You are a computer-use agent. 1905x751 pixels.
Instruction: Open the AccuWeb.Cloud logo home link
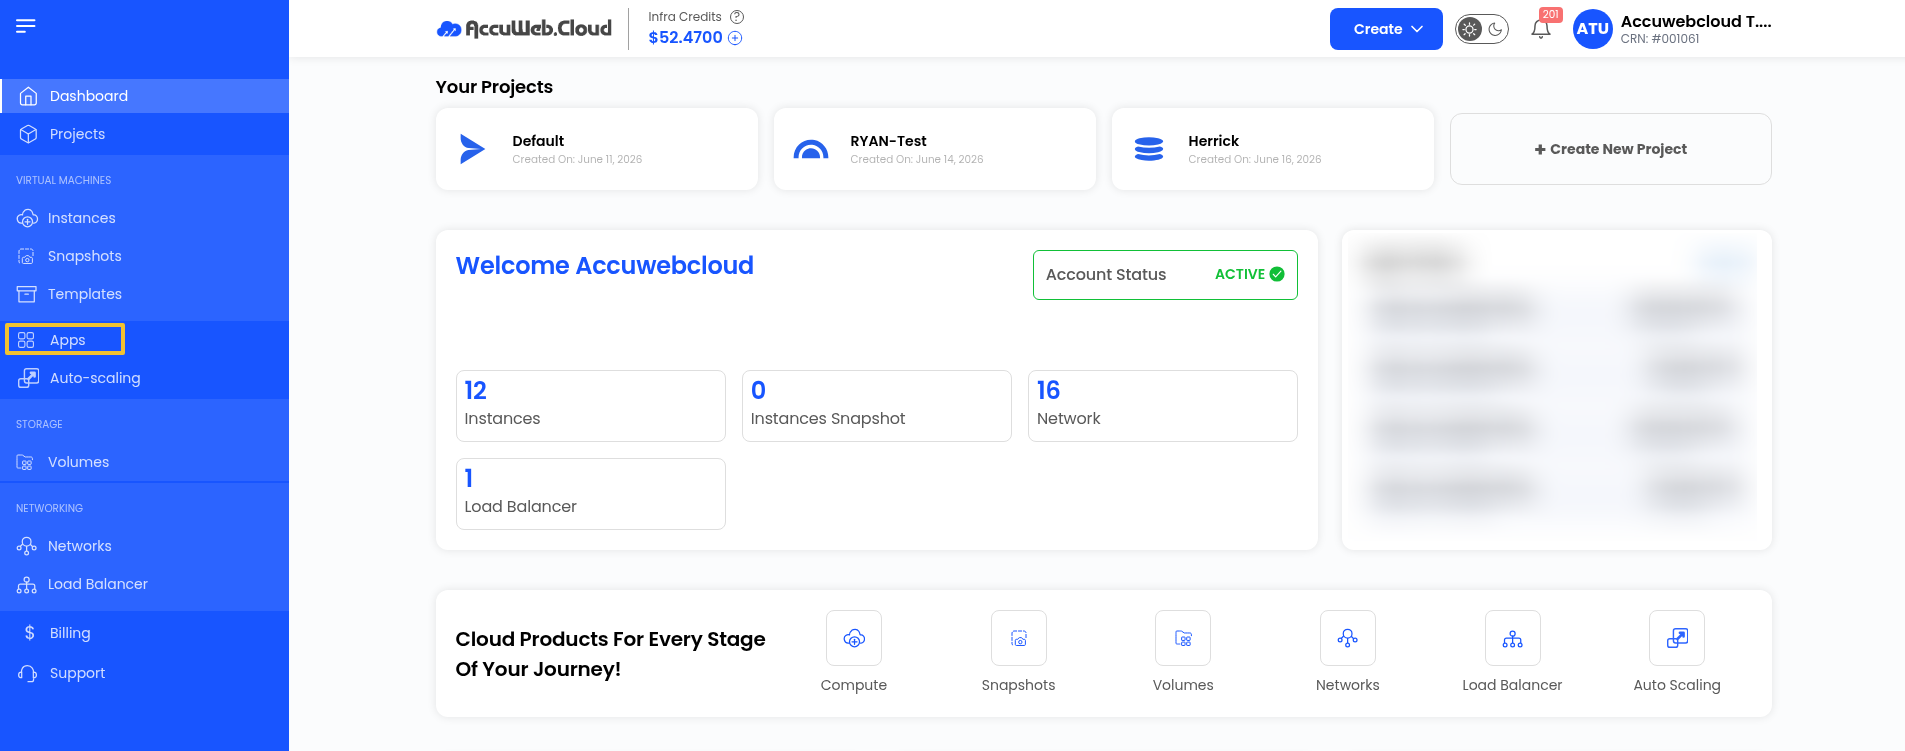pos(524,29)
